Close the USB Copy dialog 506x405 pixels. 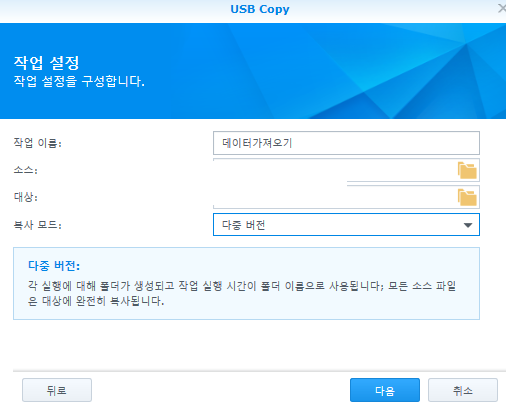pyautogui.click(x=502, y=8)
